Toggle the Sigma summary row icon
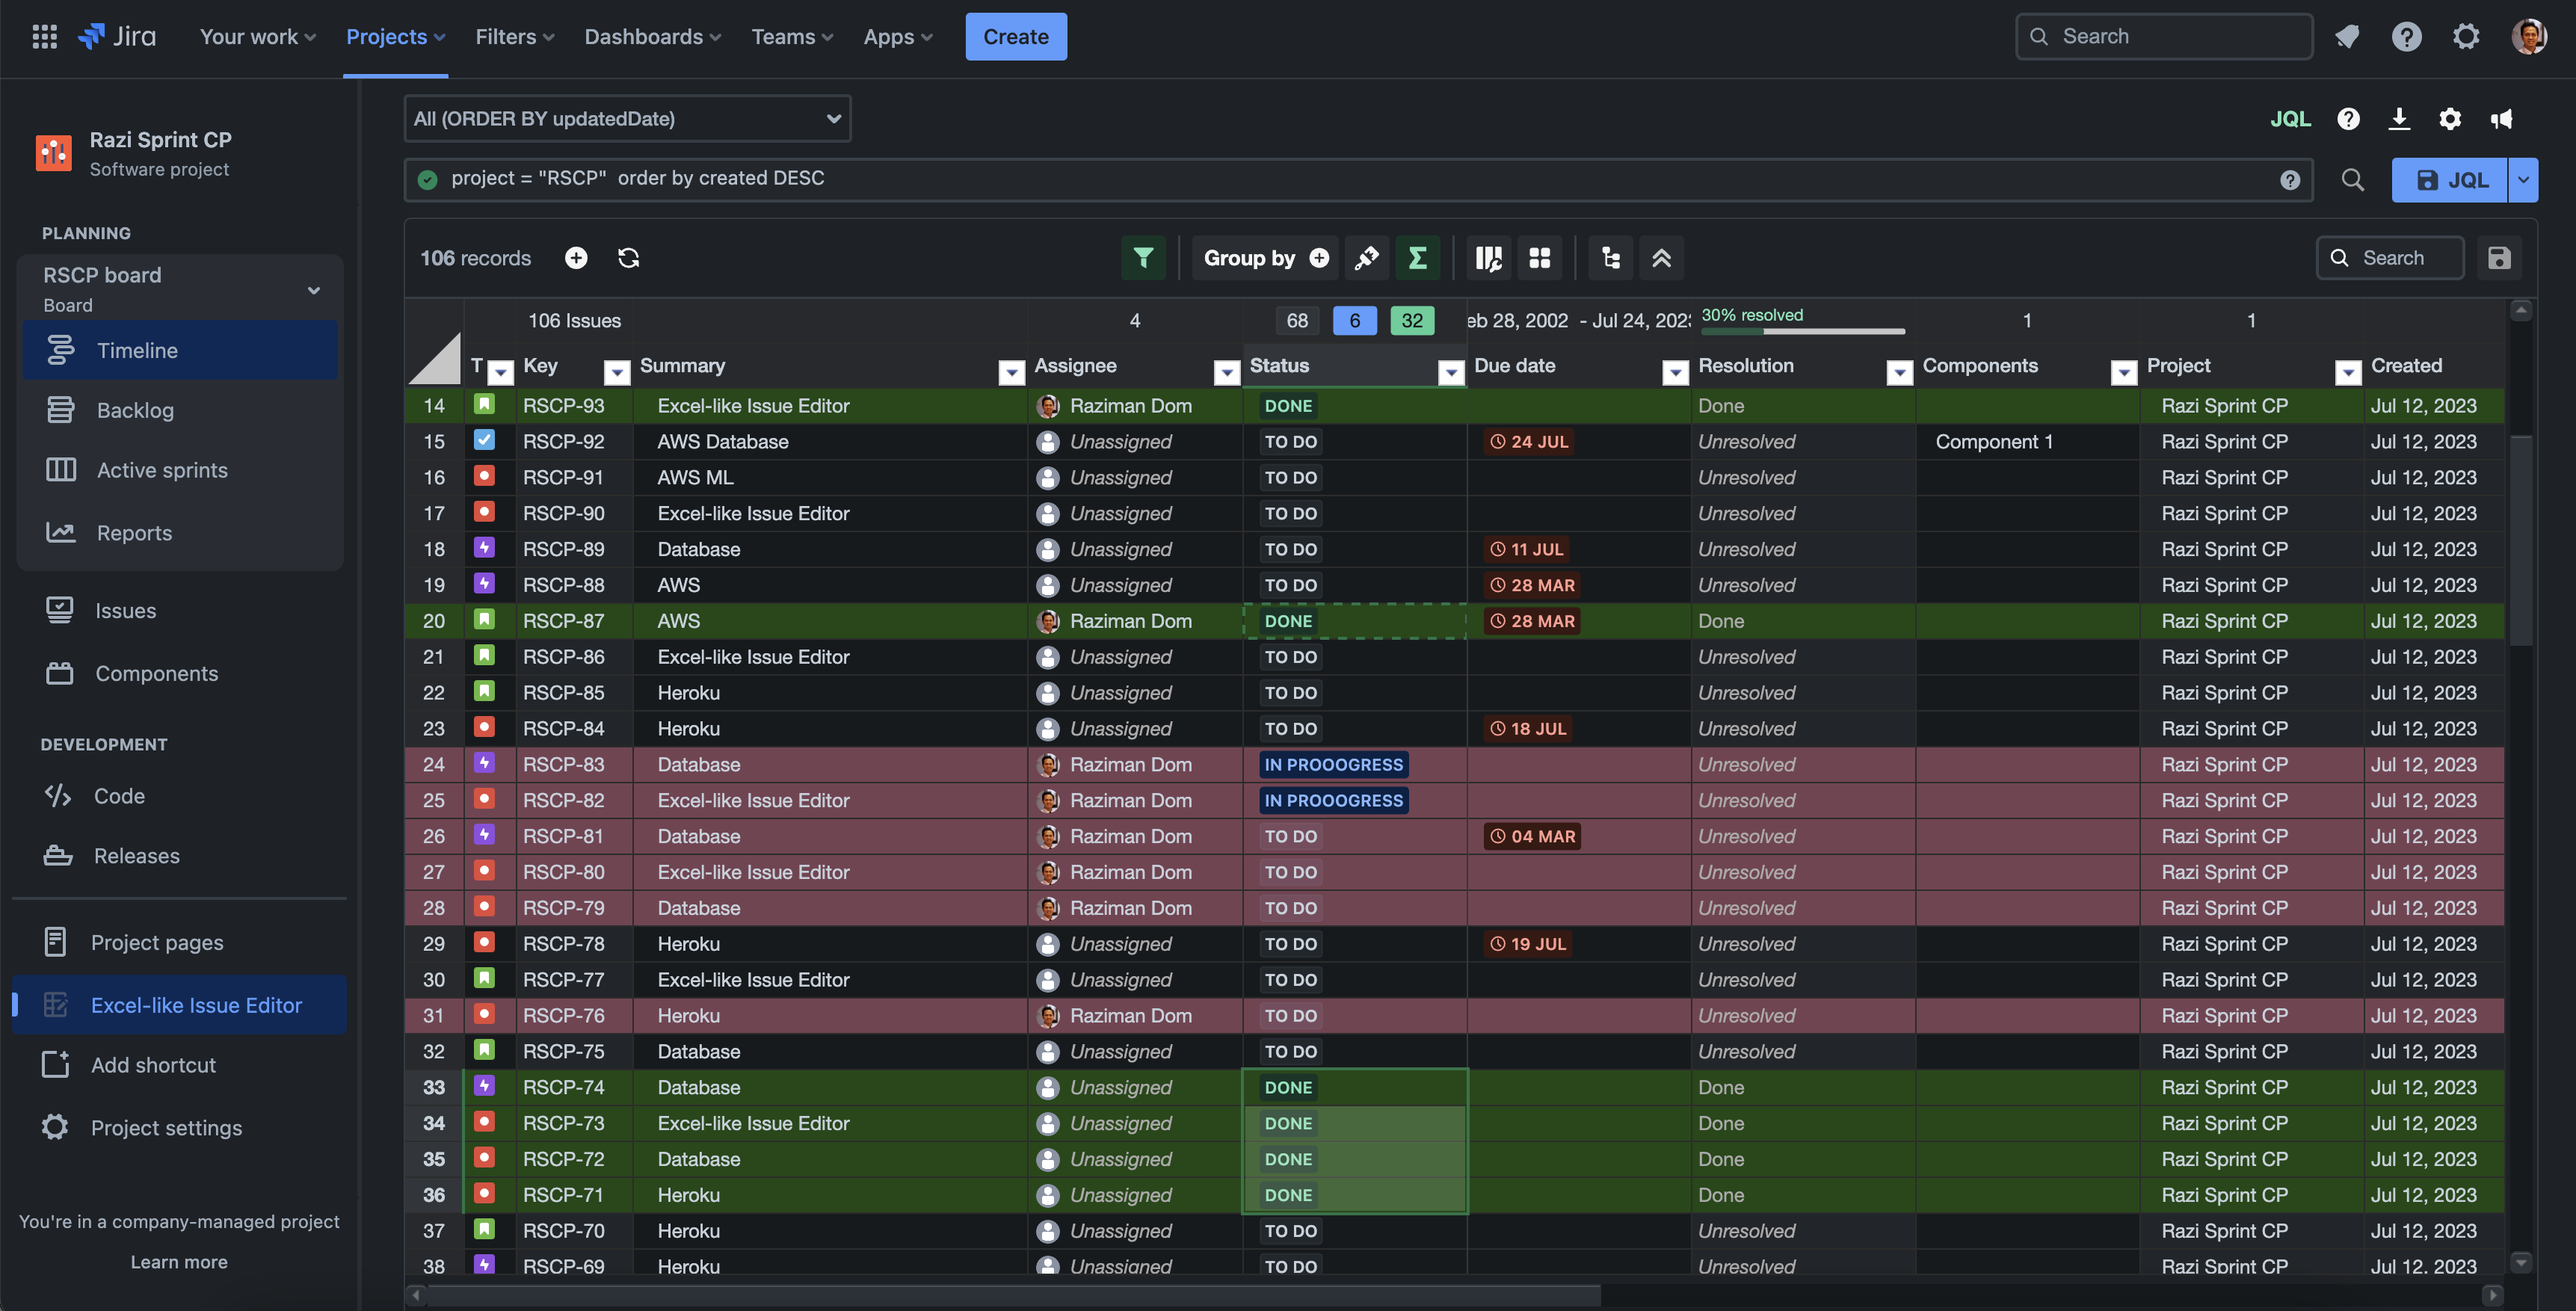This screenshot has width=2576, height=1311. tap(1417, 258)
